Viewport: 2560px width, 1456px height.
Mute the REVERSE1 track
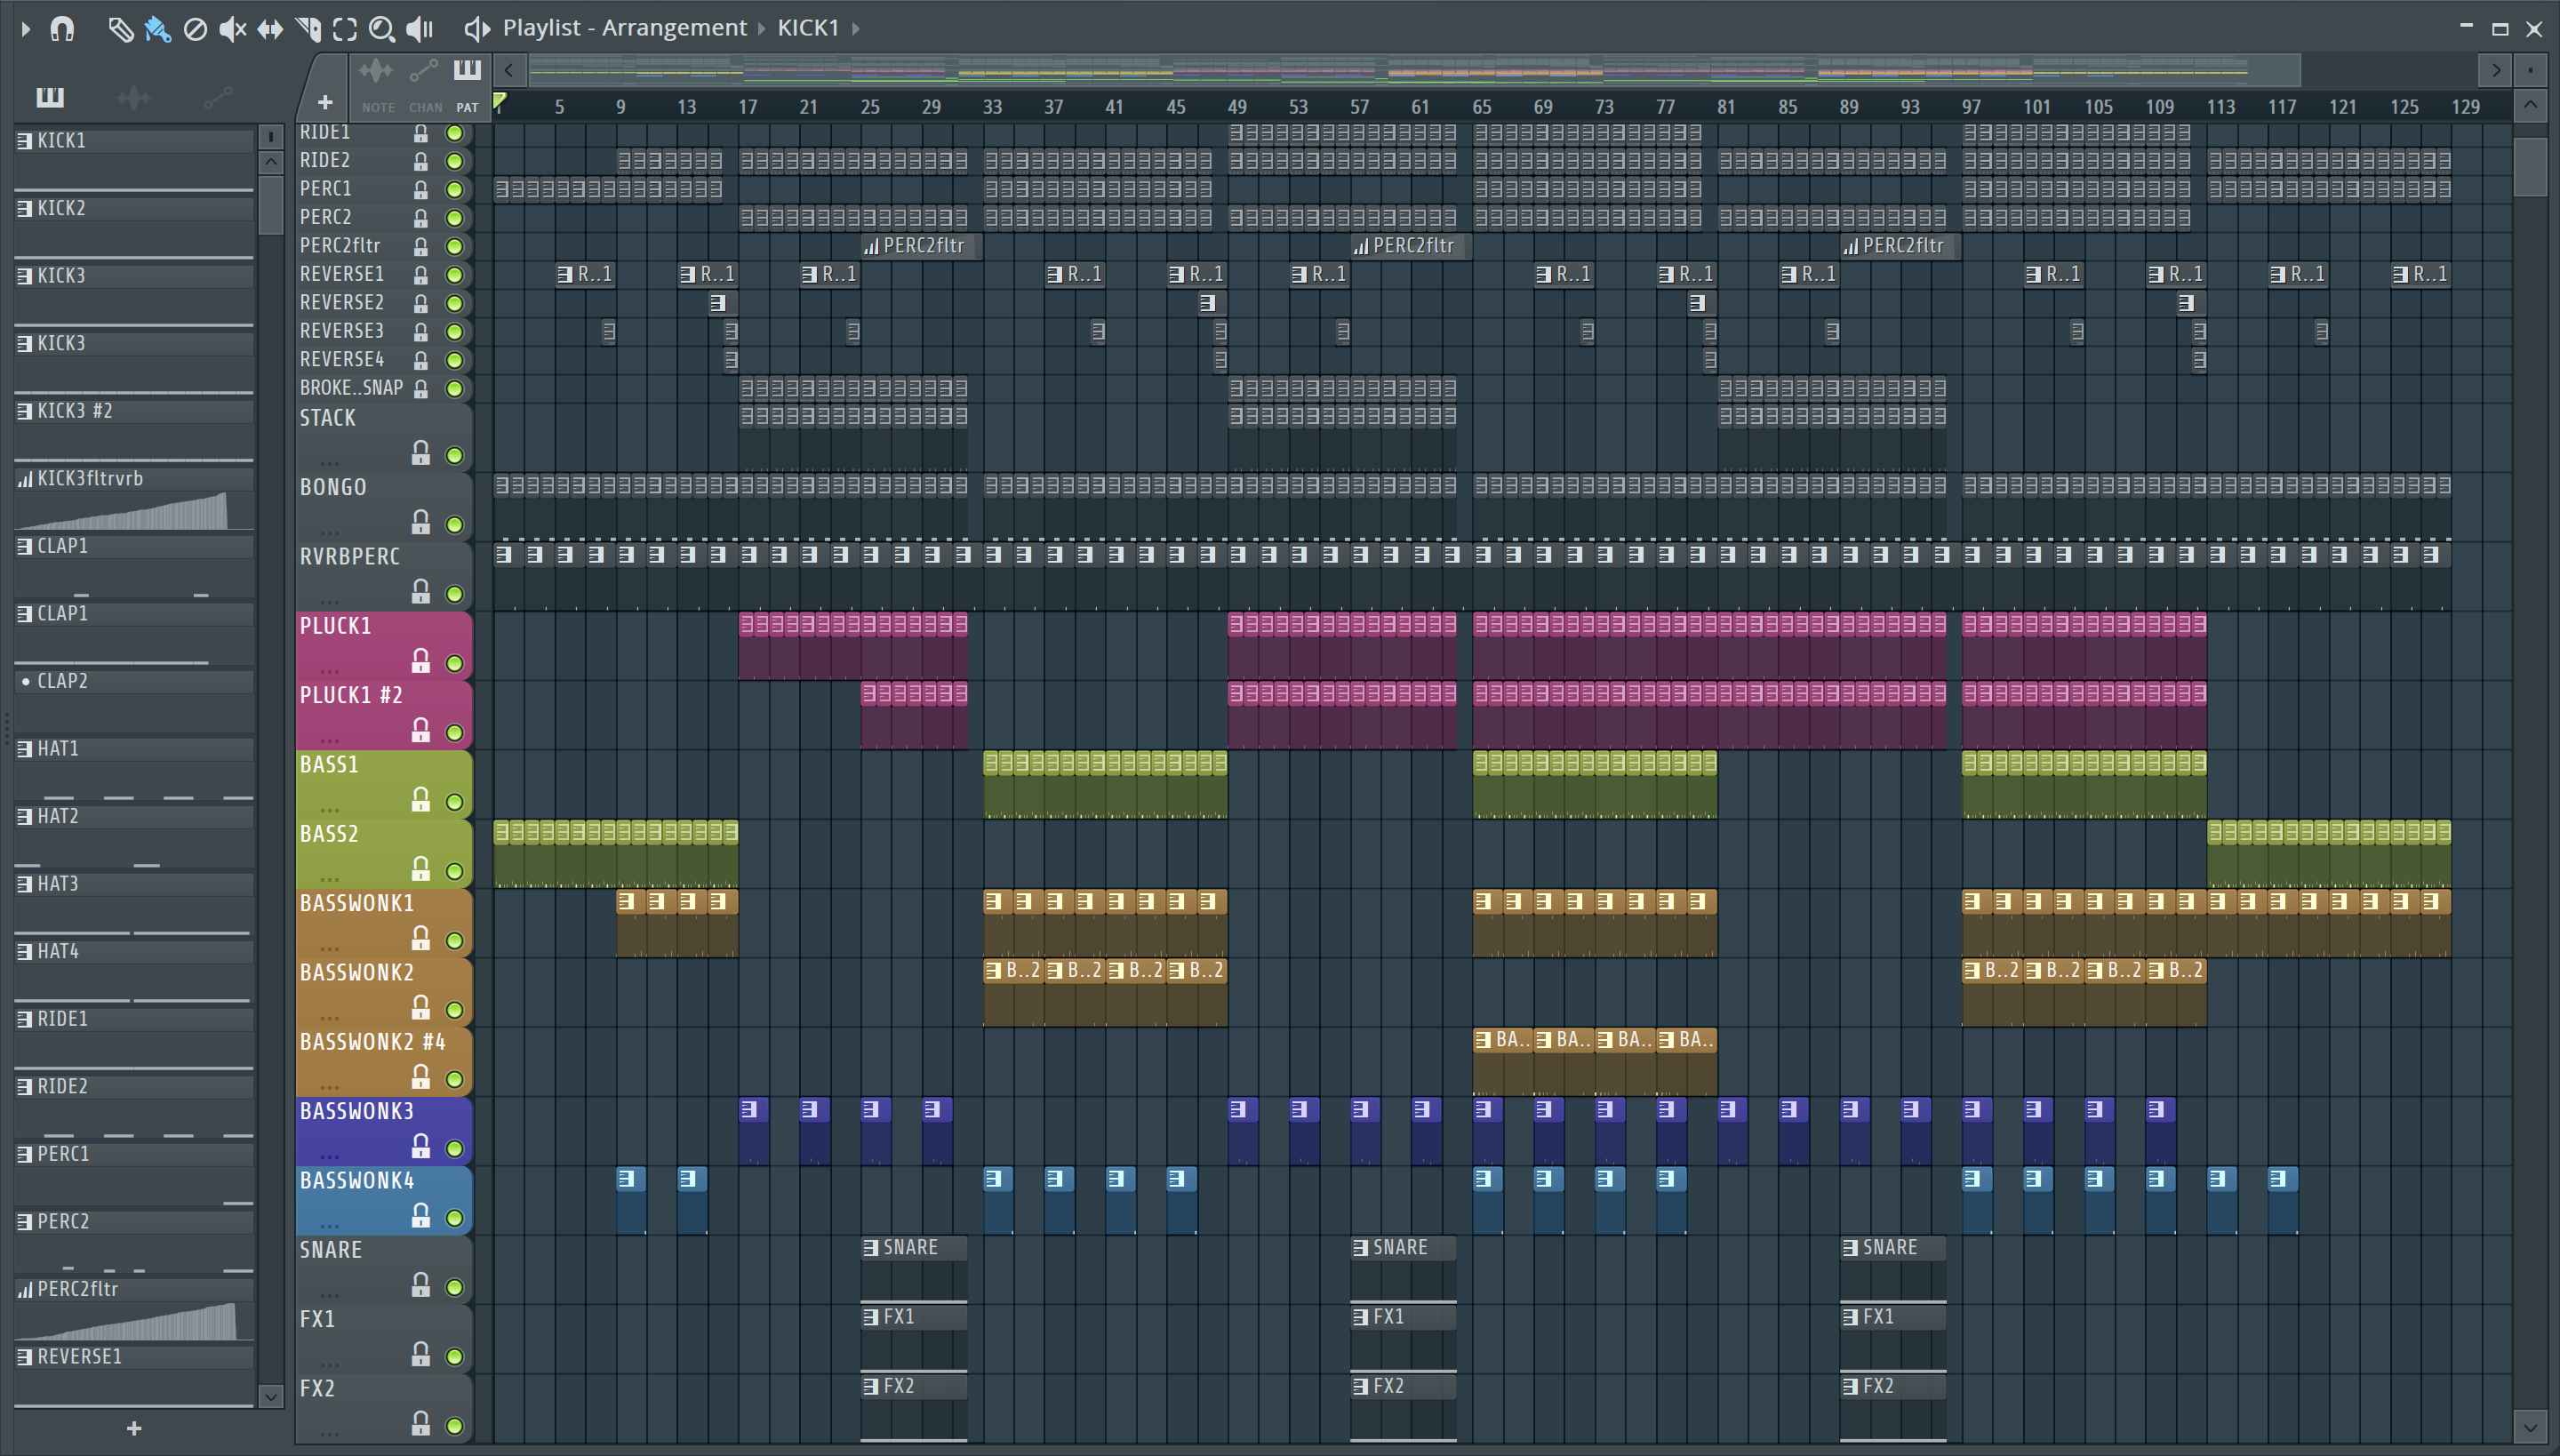(x=455, y=275)
